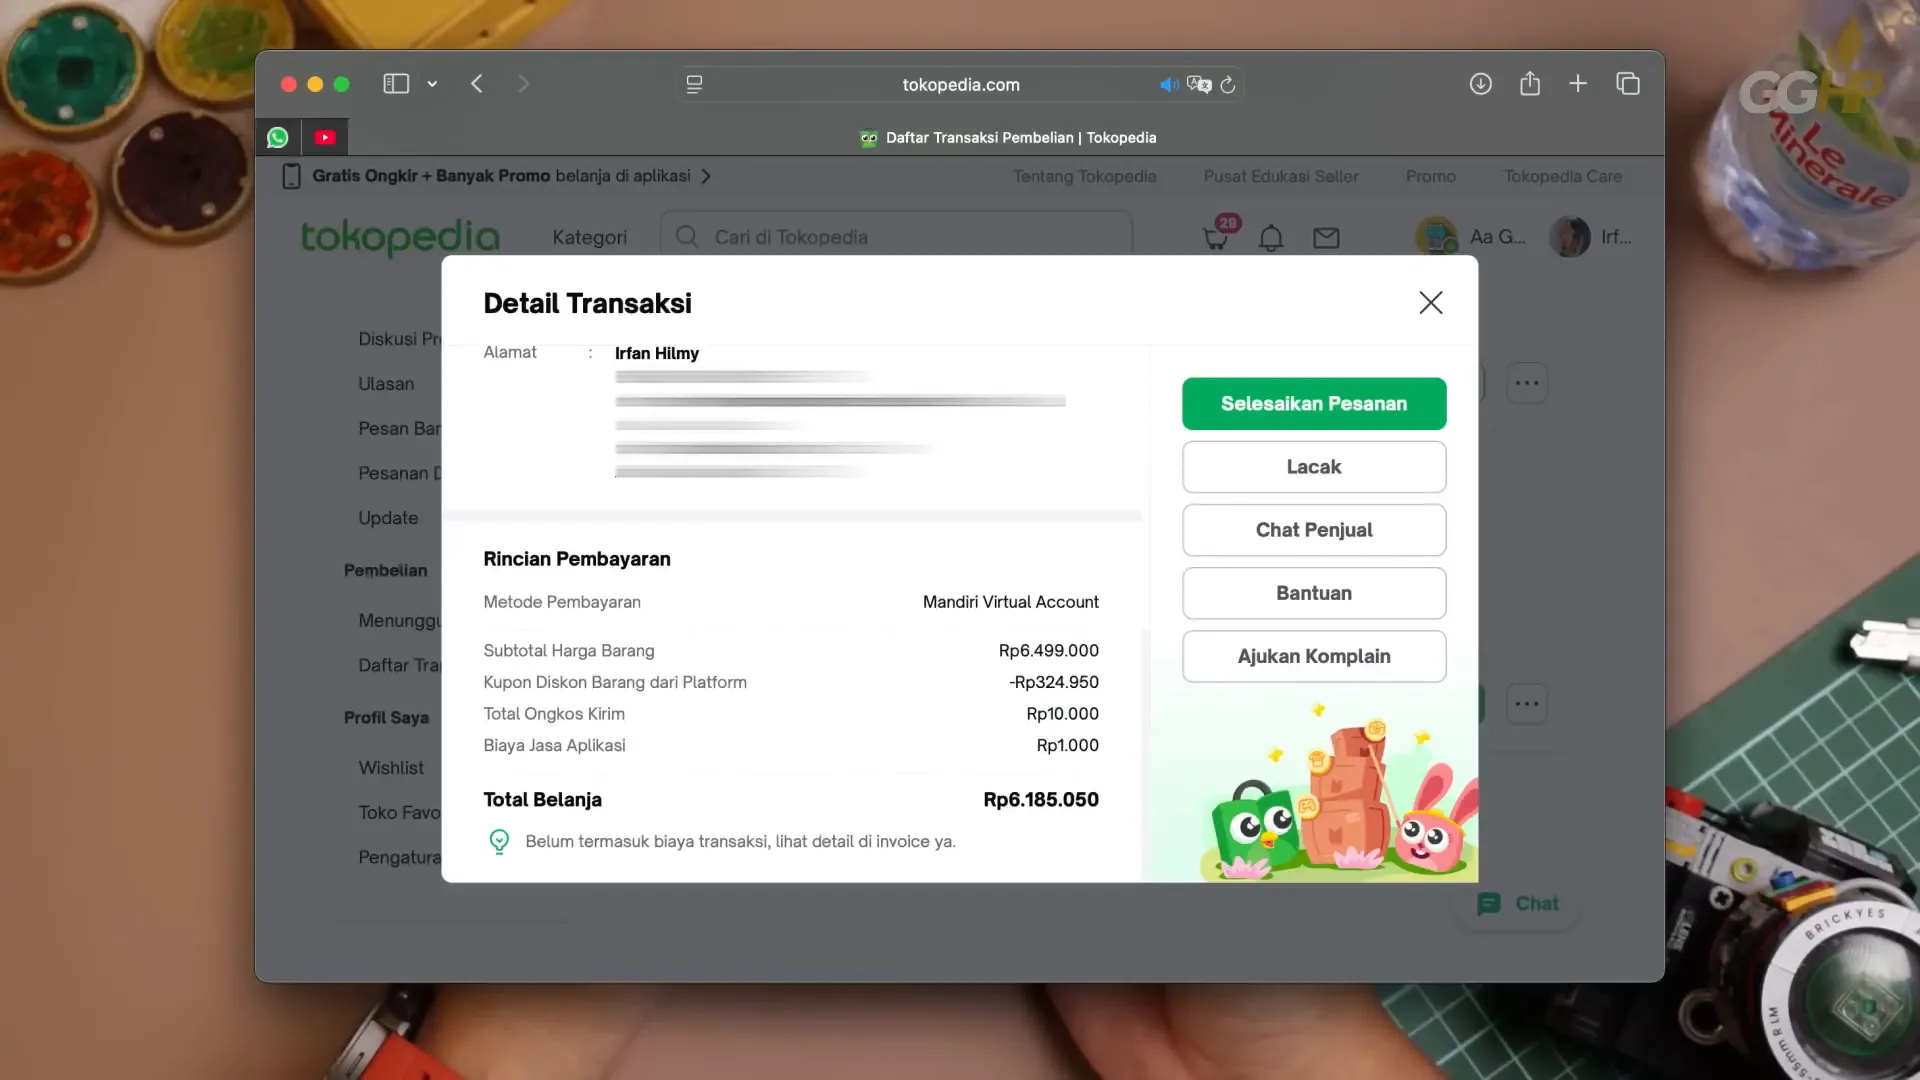
Task: Click the lightbulb info icon
Action: [499, 842]
